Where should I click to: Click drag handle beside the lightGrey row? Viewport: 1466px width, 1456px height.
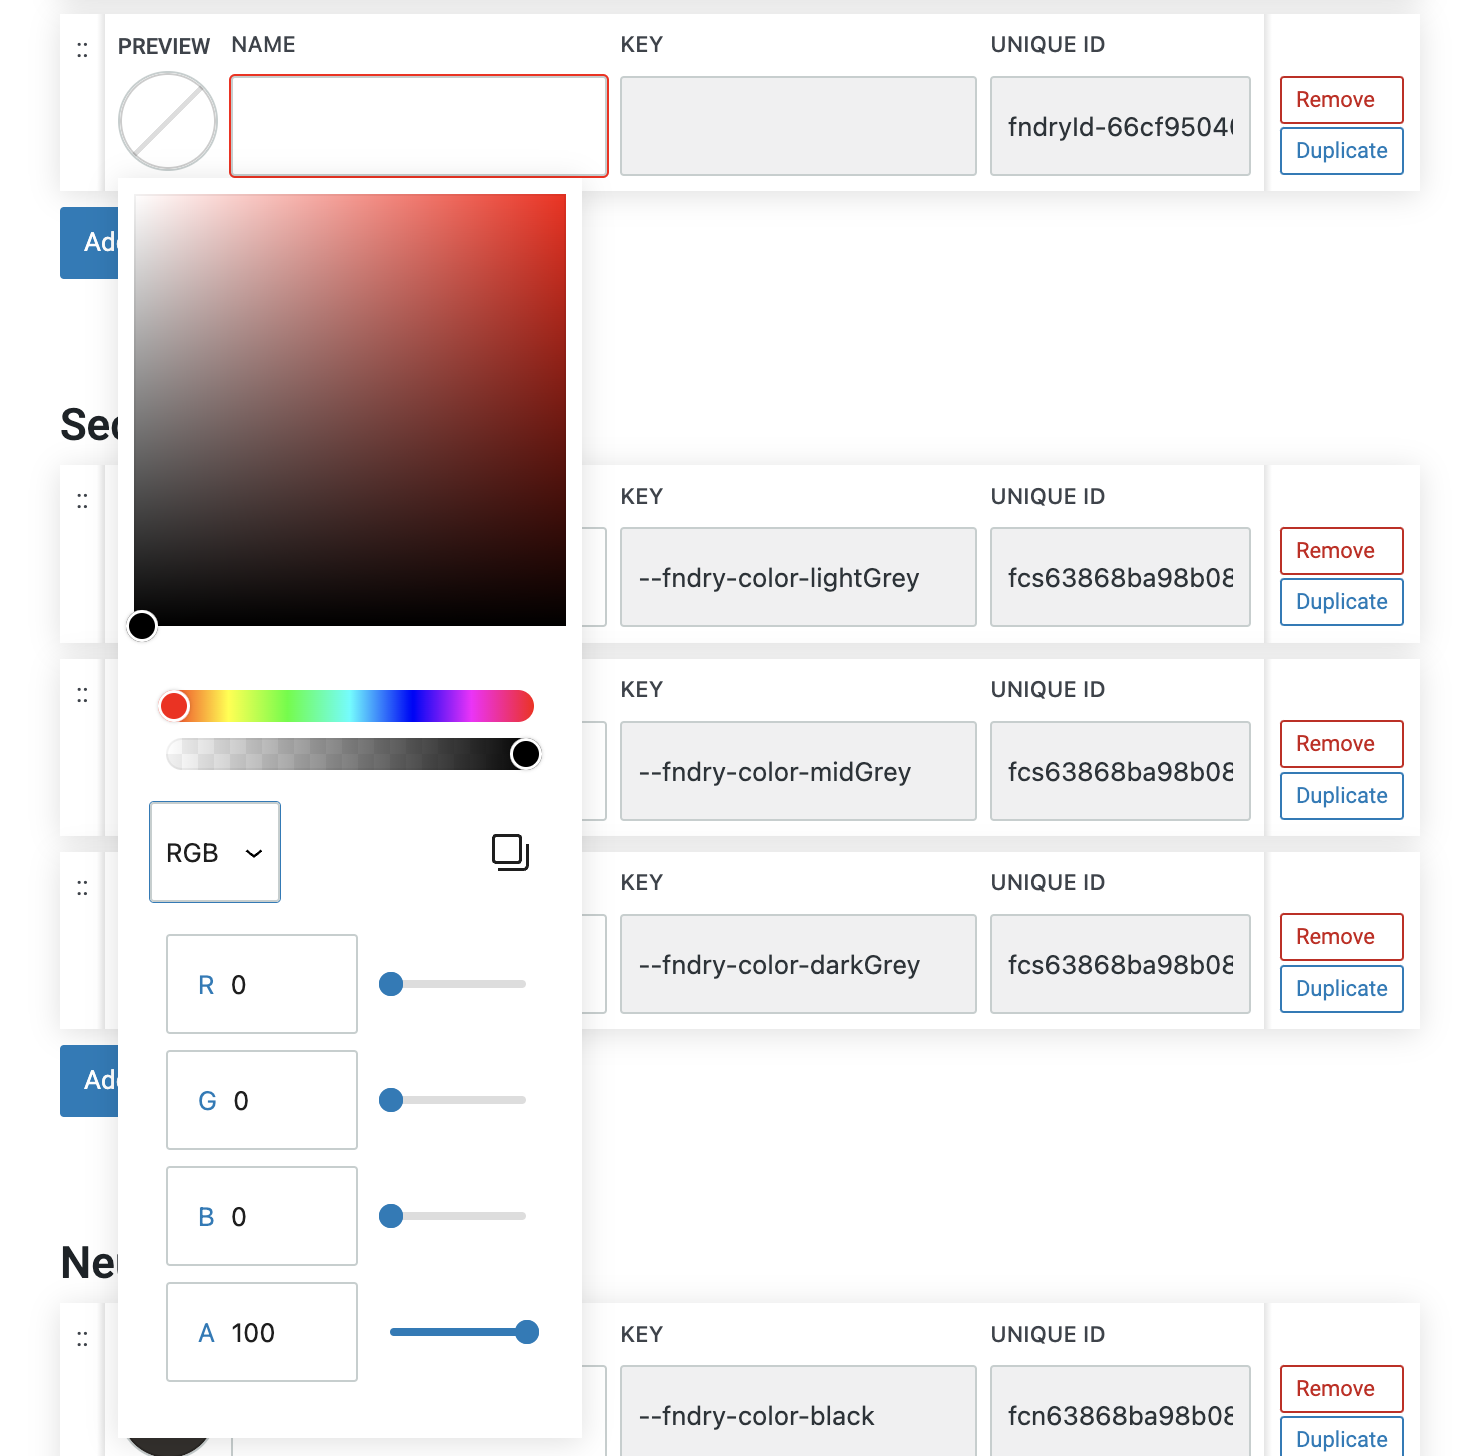[82, 501]
